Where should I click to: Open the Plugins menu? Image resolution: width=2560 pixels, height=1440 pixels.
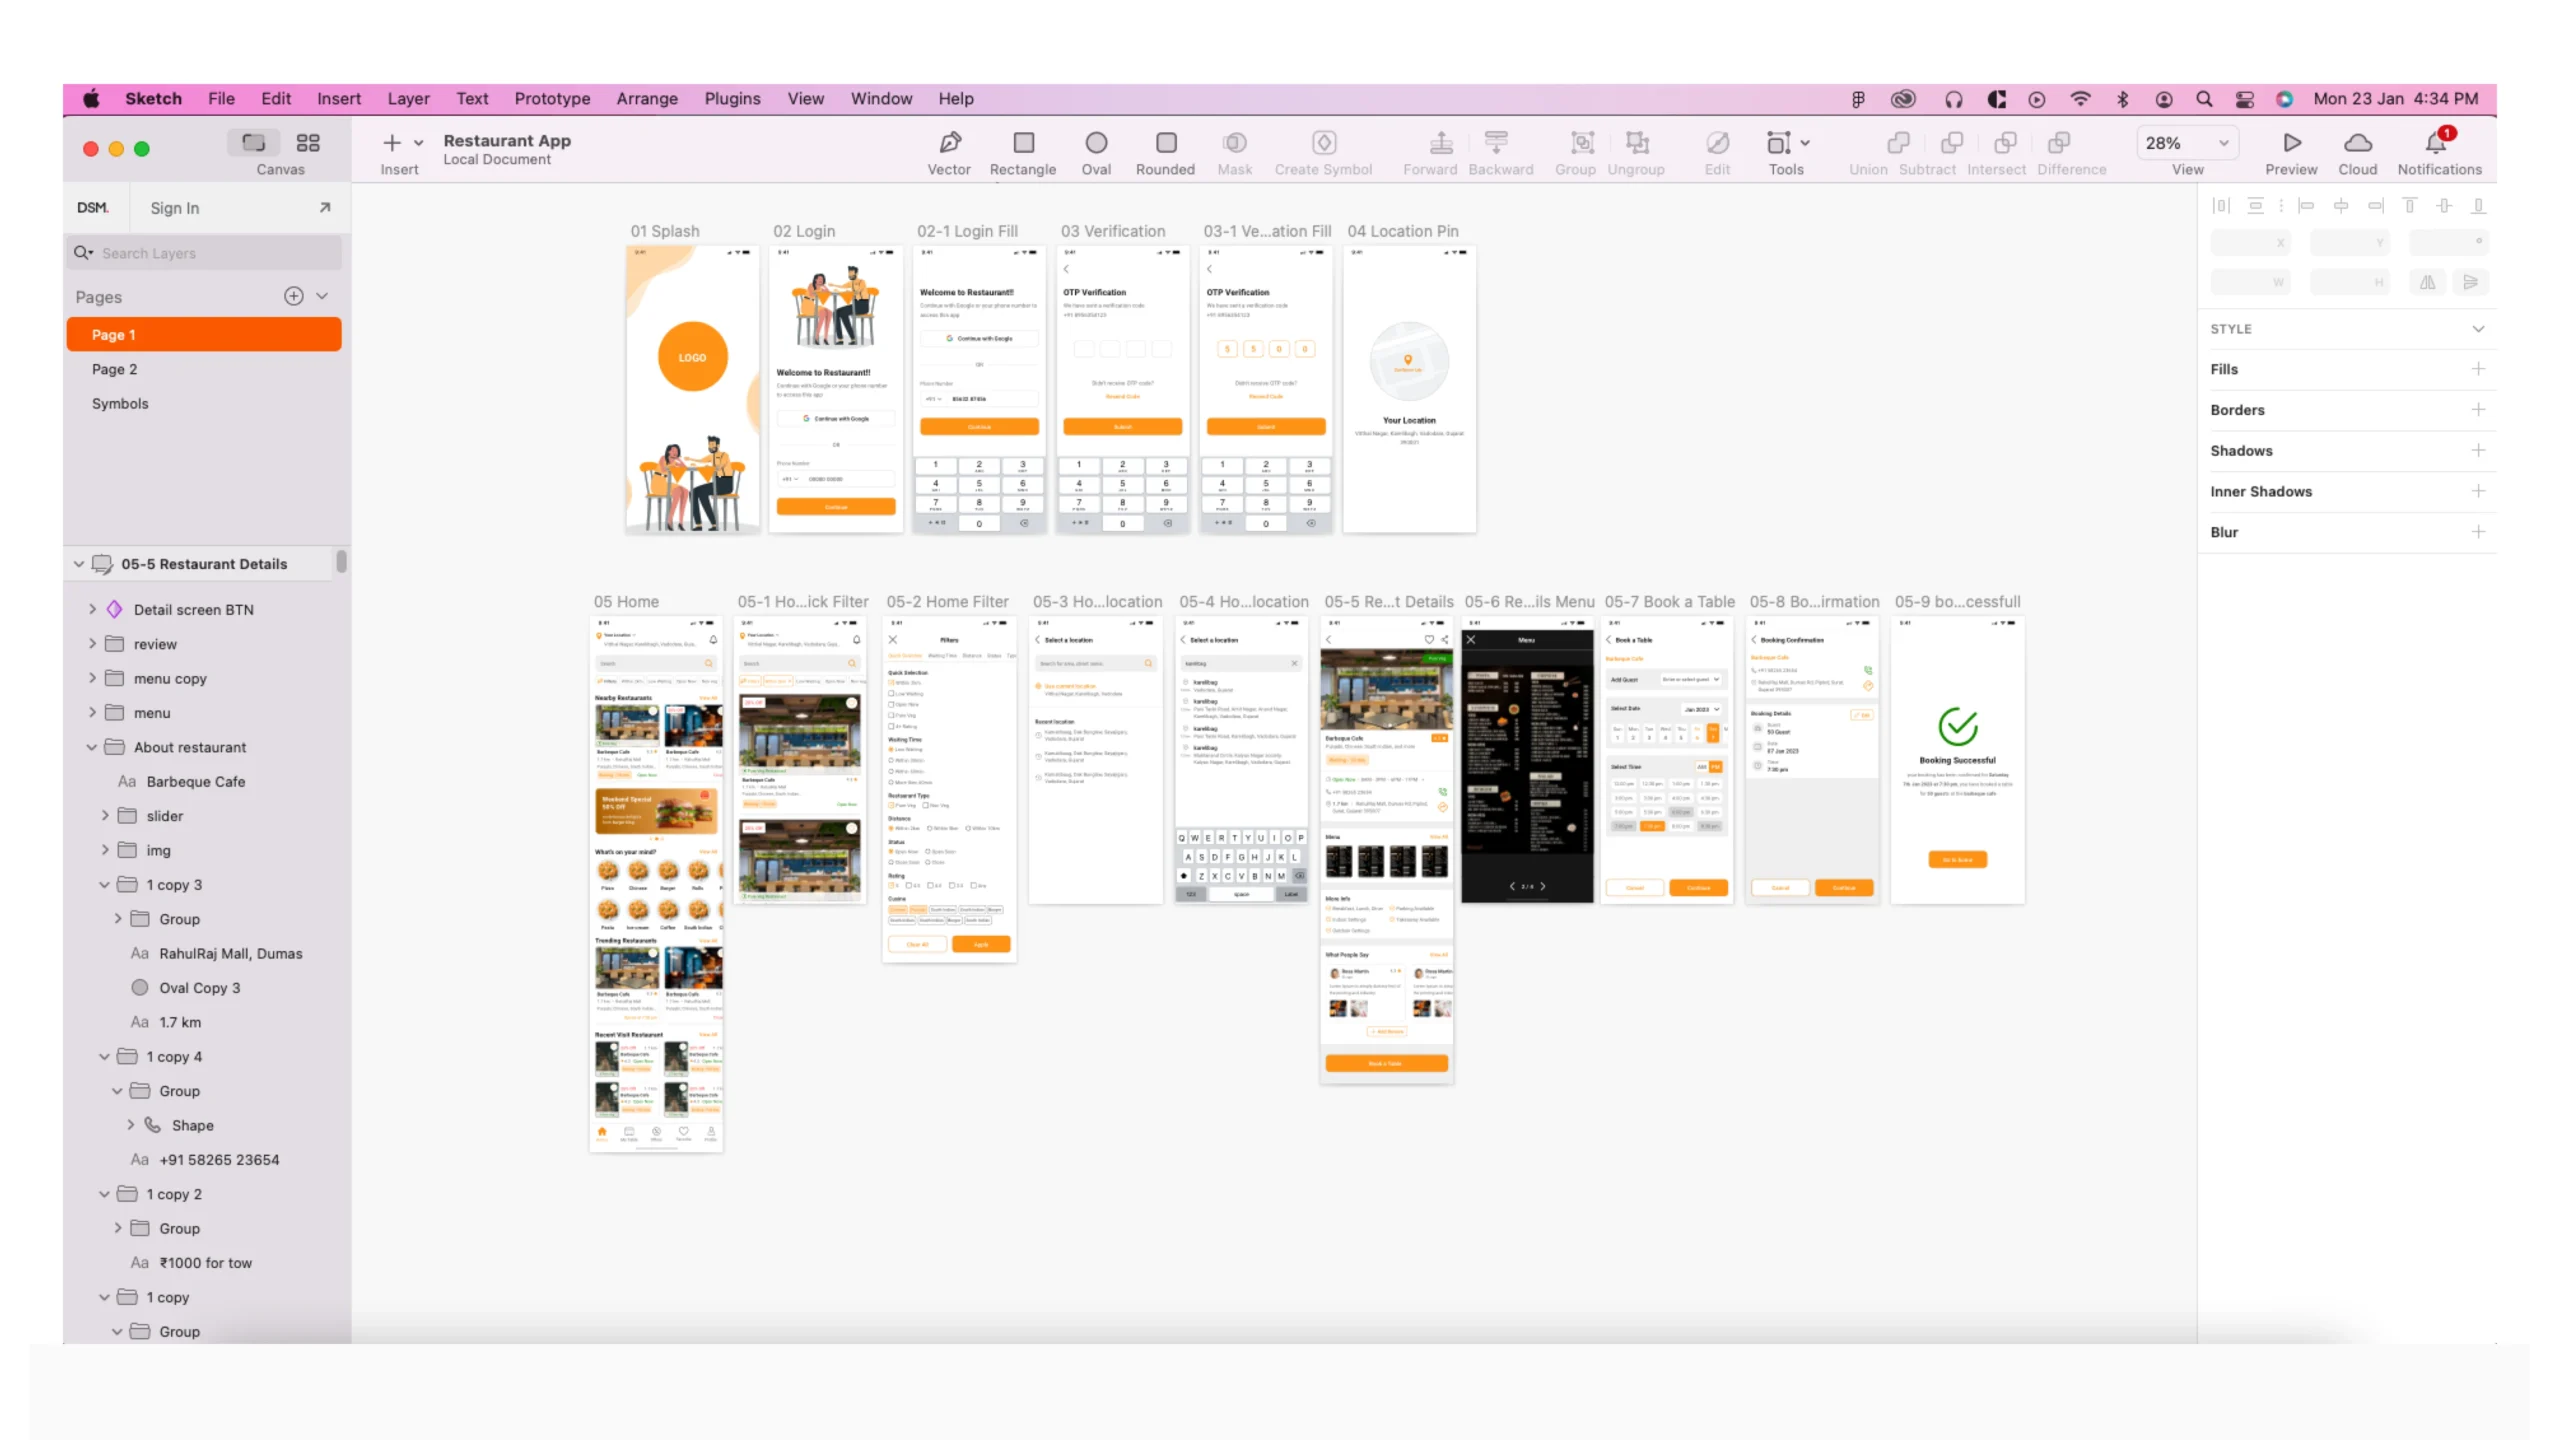(x=731, y=98)
